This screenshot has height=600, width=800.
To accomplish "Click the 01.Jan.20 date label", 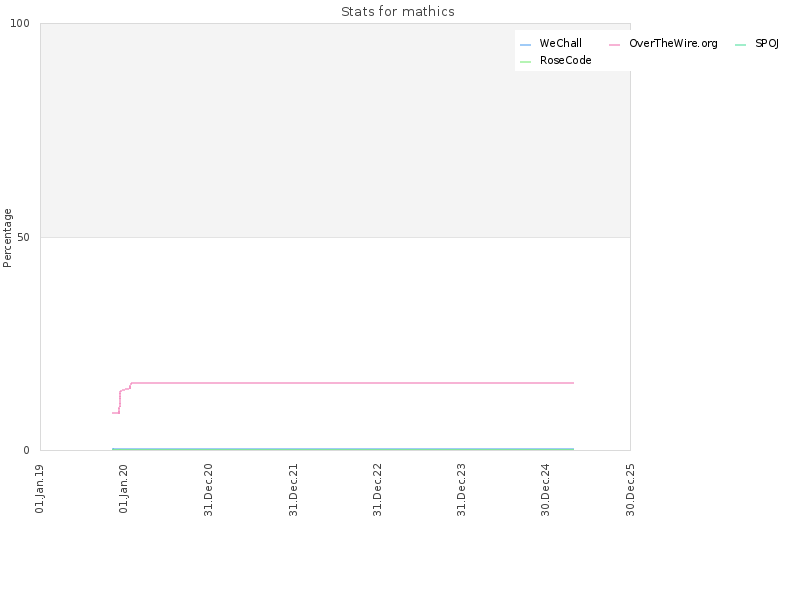I will 123,488.
